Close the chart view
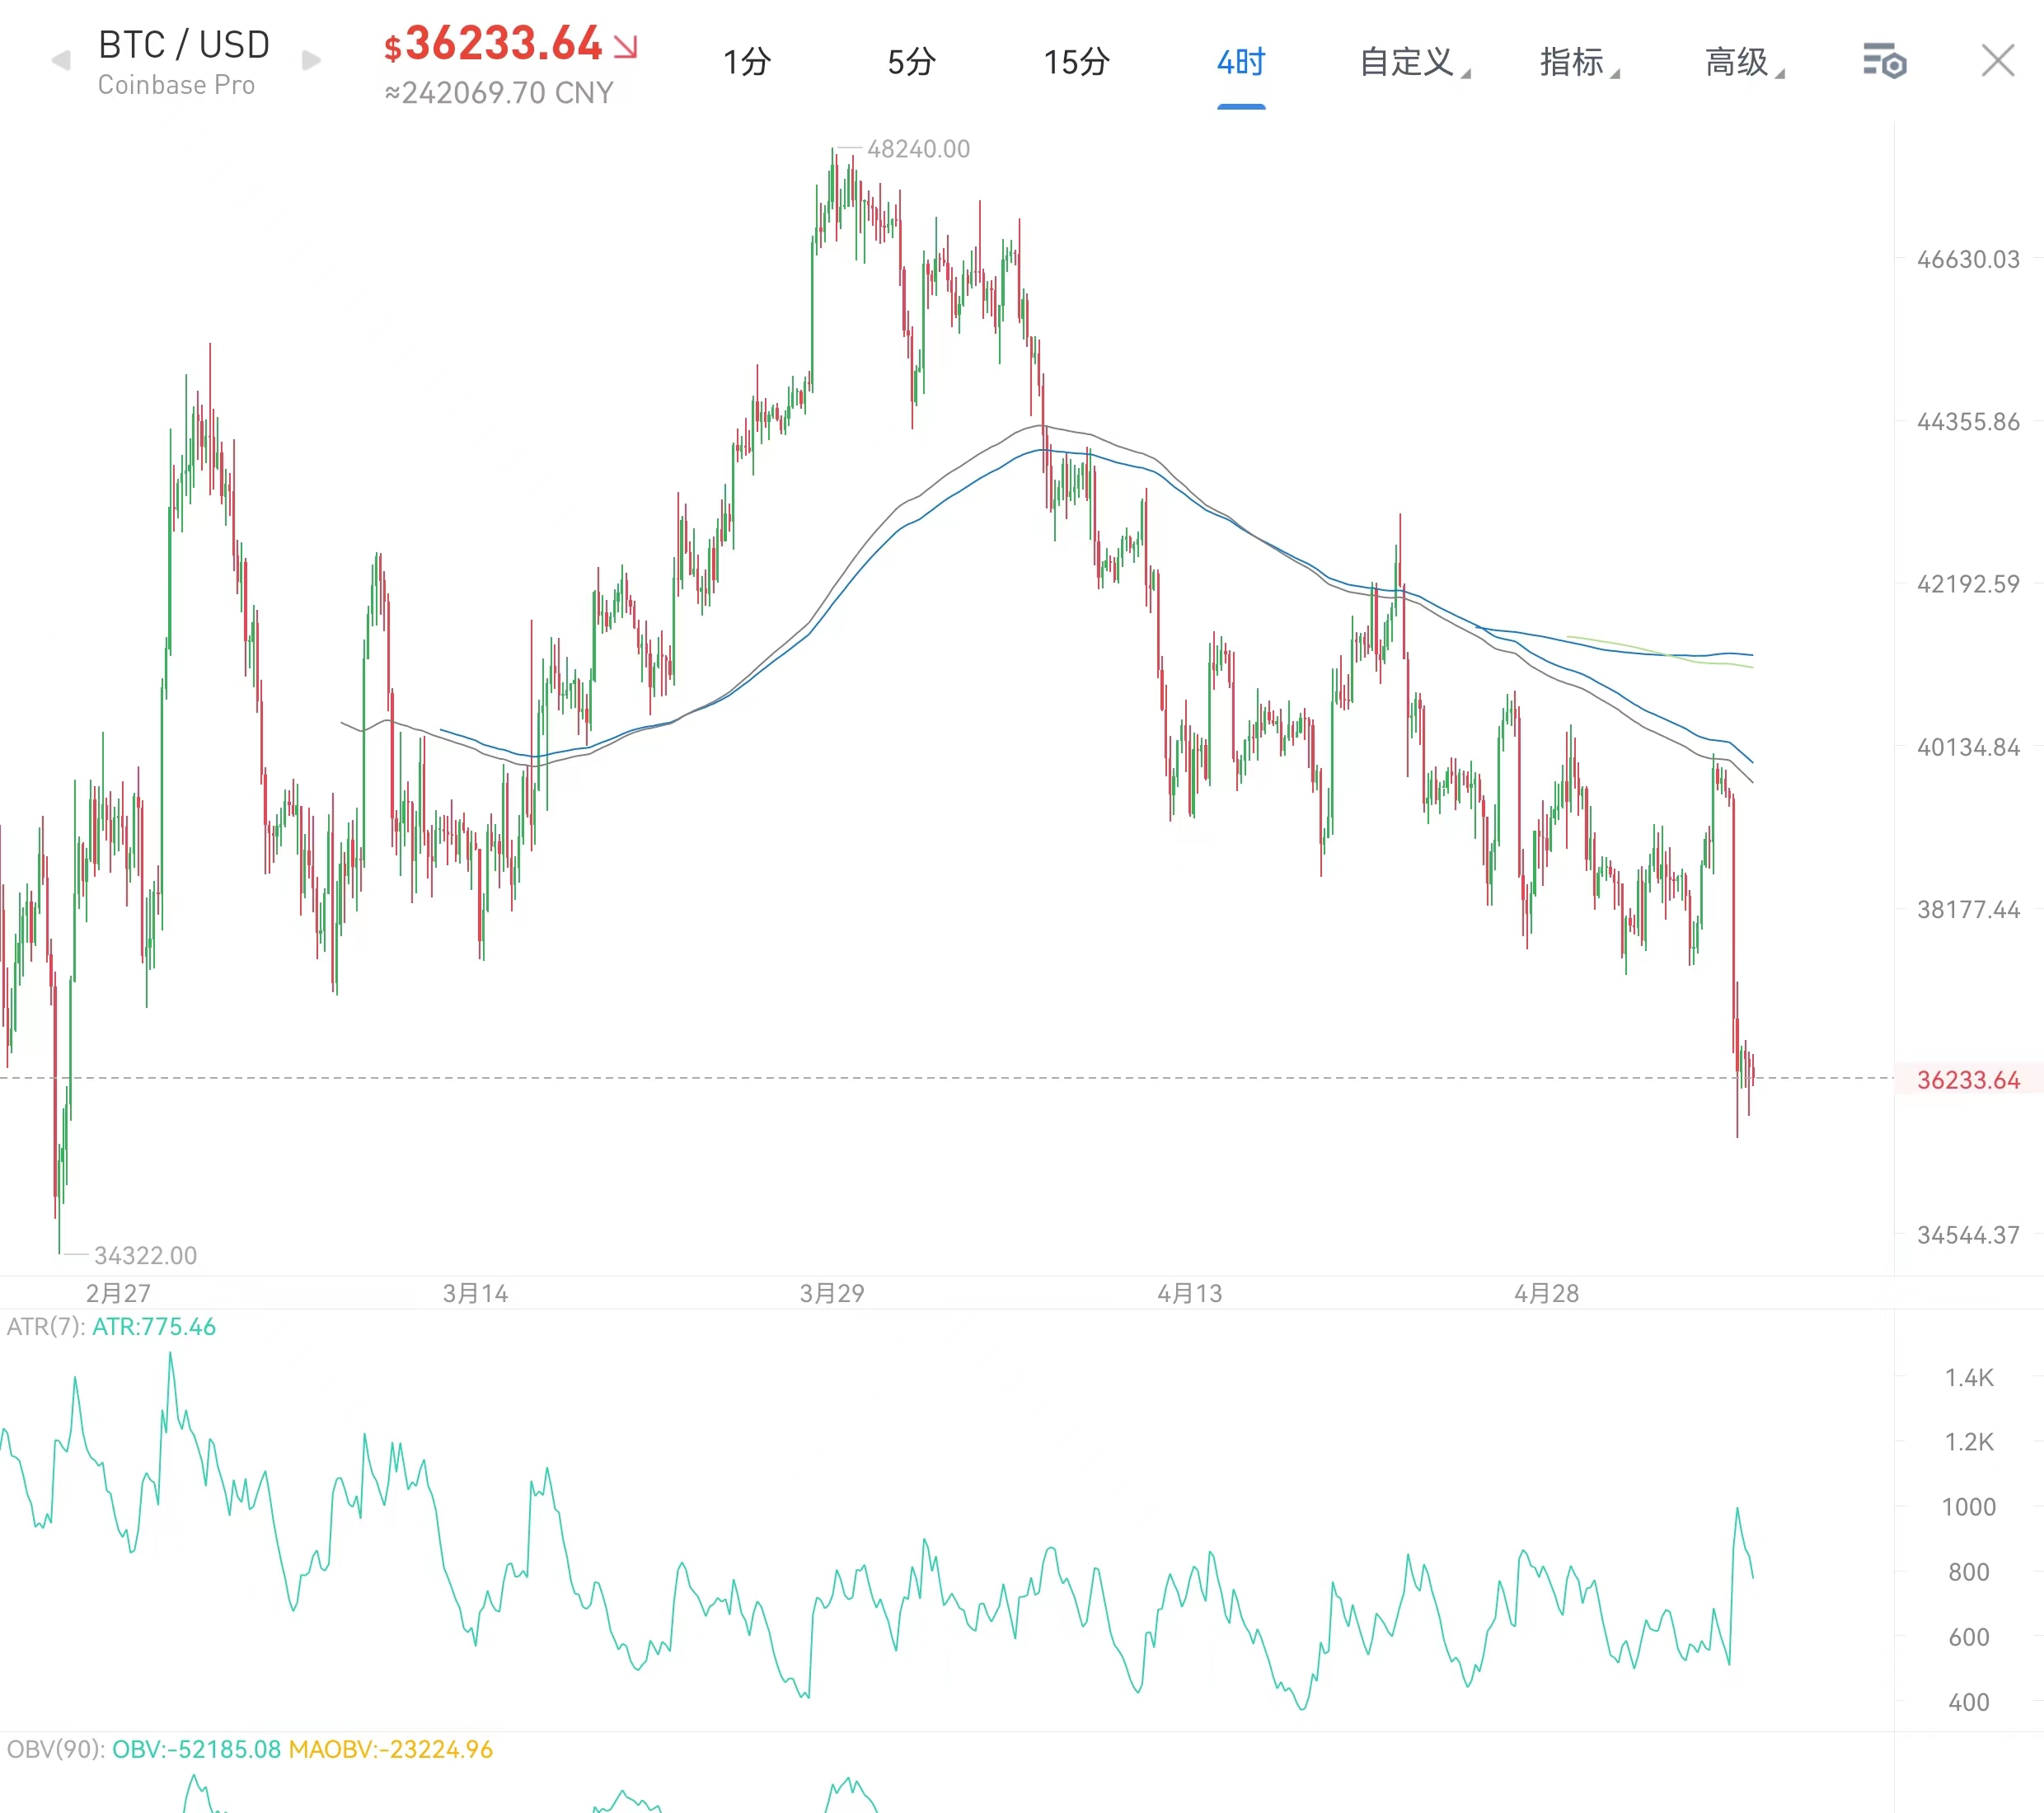The height and width of the screenshot is (1813, 2044). [1998, 61]
